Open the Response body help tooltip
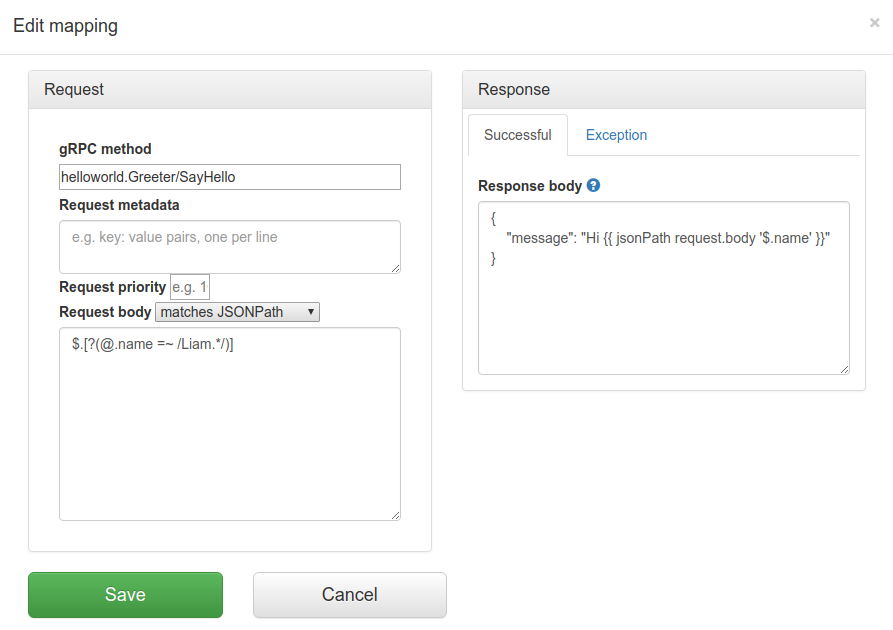Image resolution: width=893 pixels, height=630 pixels. [591, 186]
